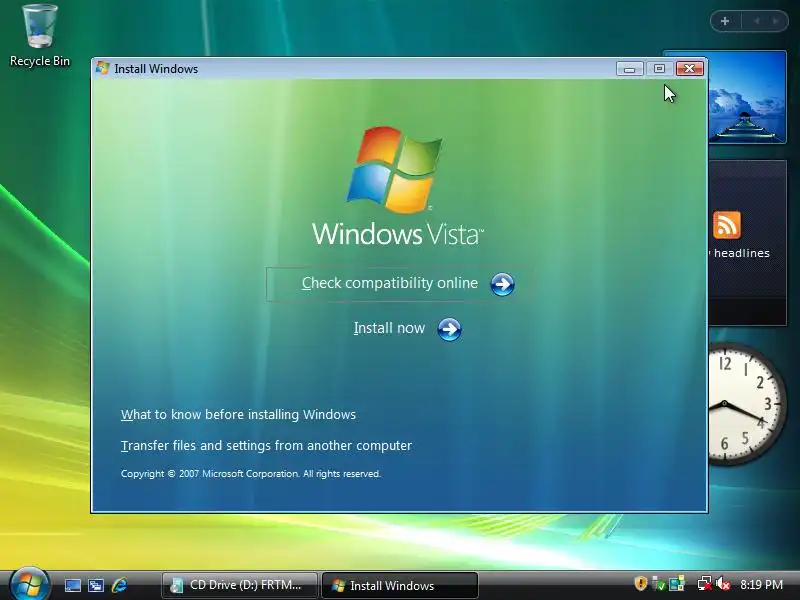Click the blue arrow beside Install now
The width and height of the screenshot is (800, 600).
point(449,330)
